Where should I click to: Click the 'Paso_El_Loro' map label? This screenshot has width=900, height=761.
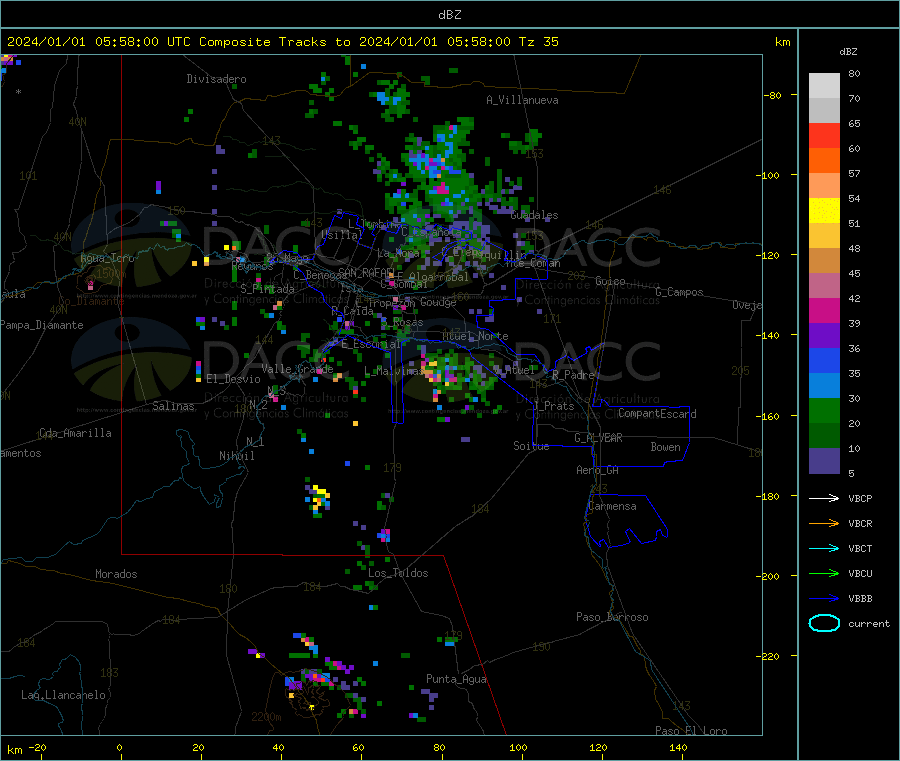691,731
